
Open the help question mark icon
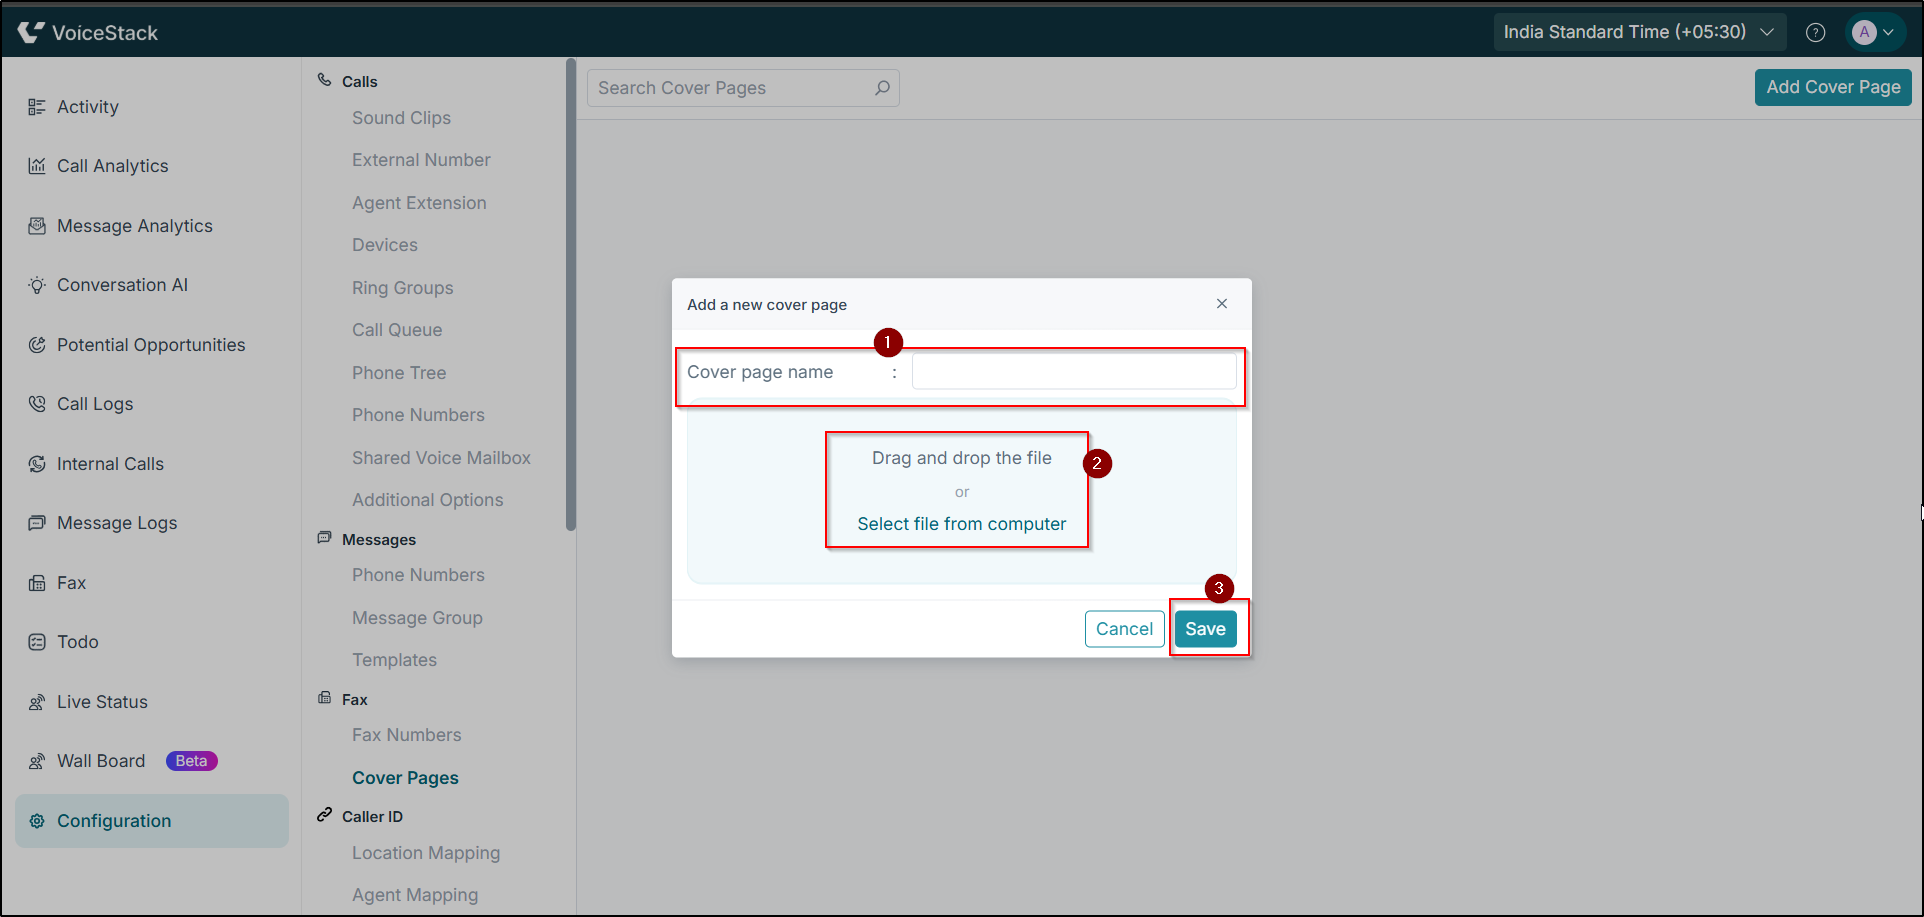(1815, 31)
